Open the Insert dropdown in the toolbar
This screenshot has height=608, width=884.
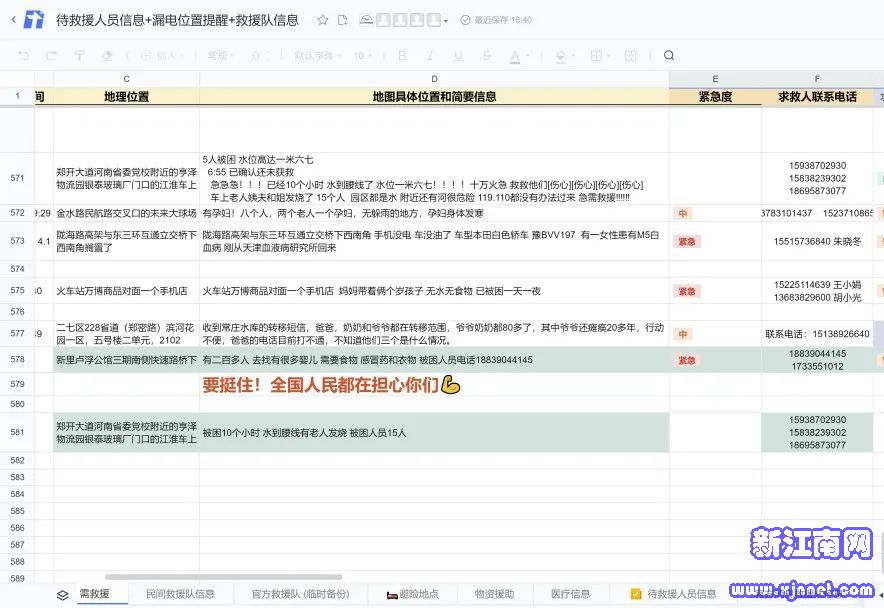[161, 55]
